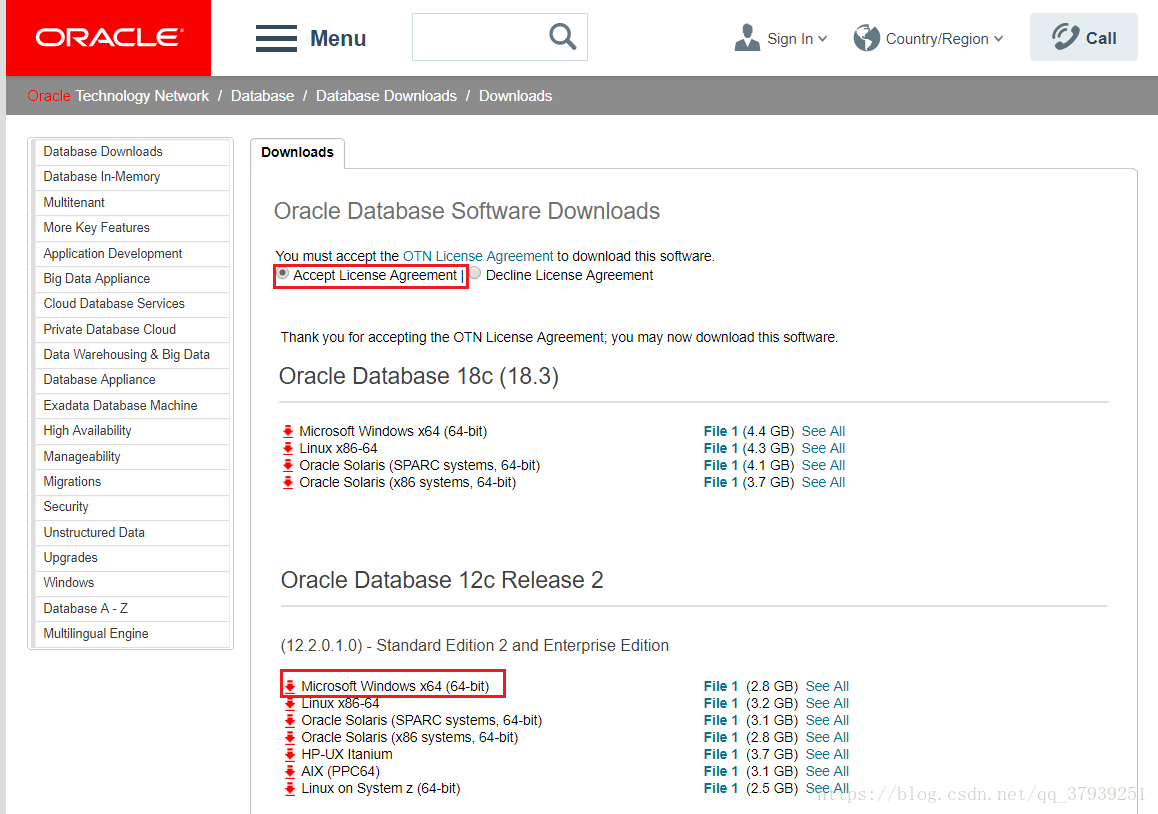Viewport: 1158px width, 814px height.
Task: Click the OTN License Agreement link
Action: 478,256
